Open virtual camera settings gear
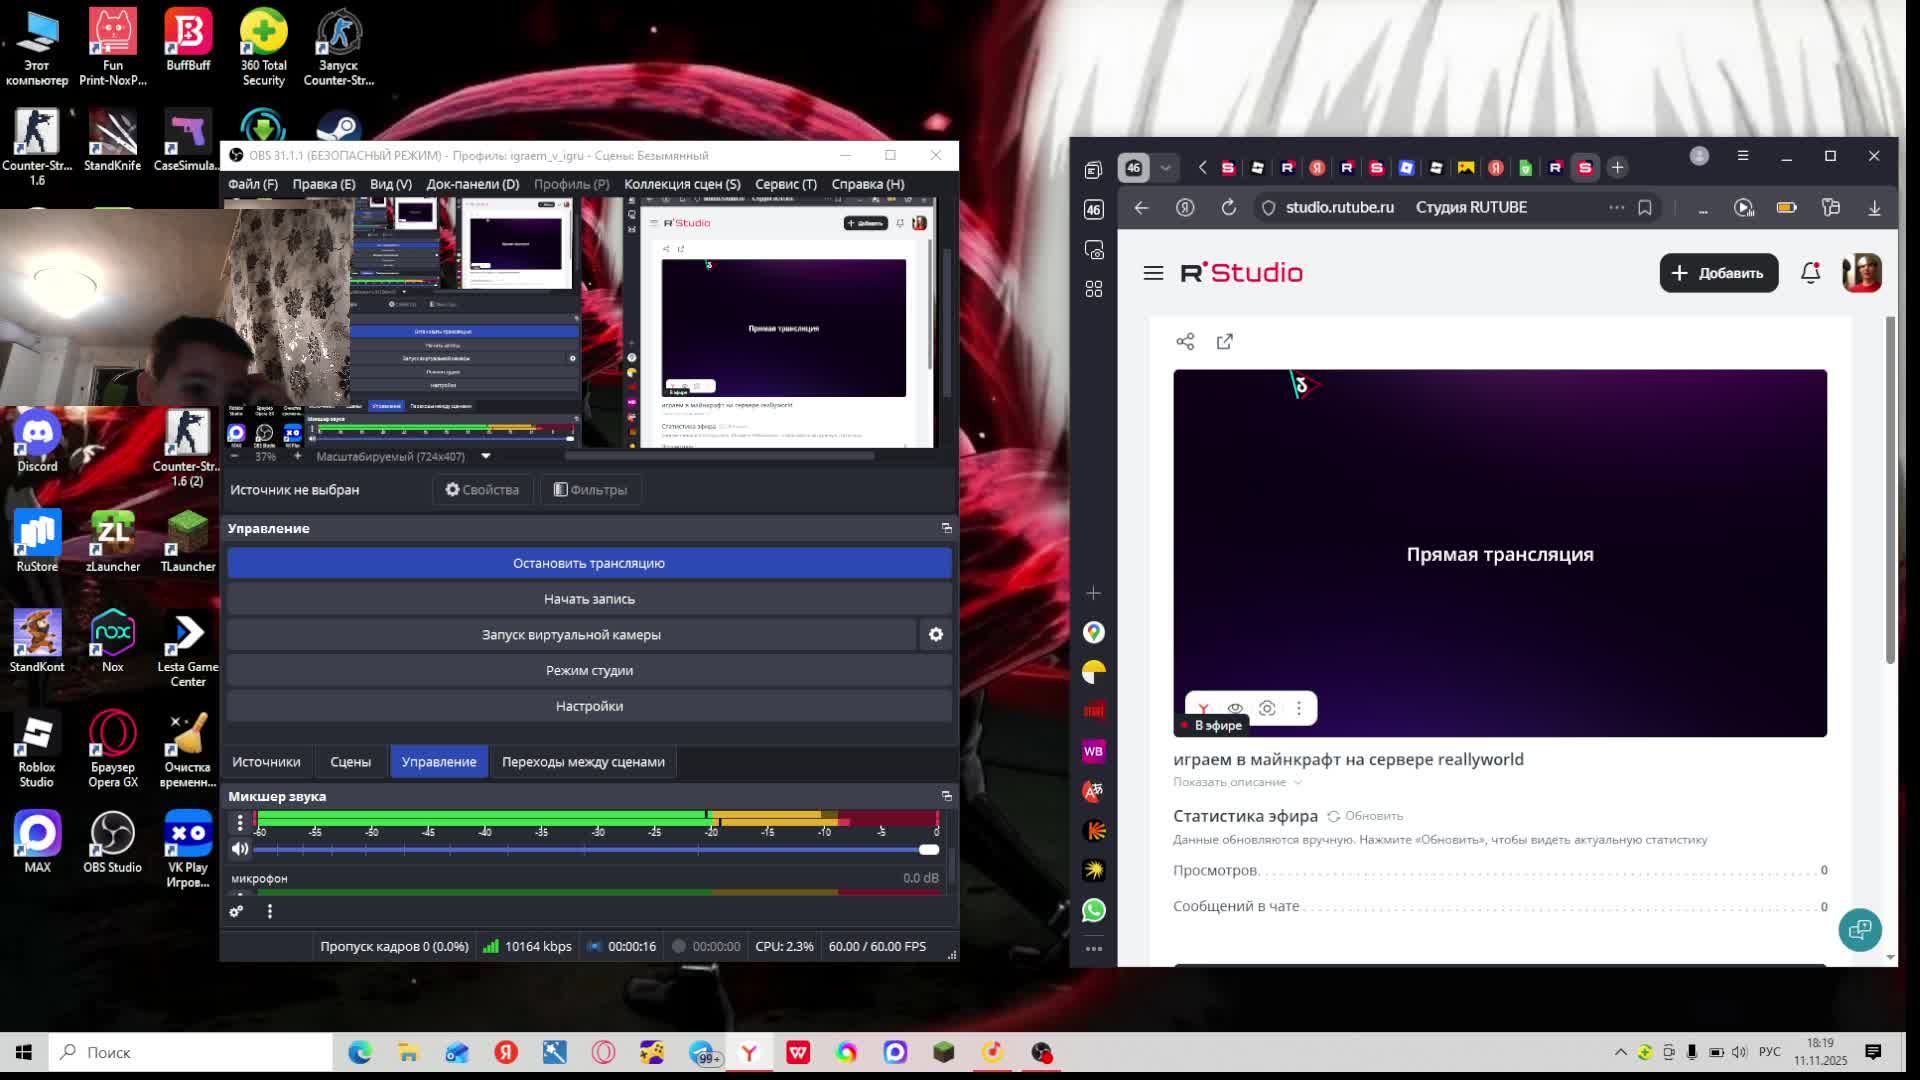The width and height of the screenshot is (1920, 1080). click(936, 635)
